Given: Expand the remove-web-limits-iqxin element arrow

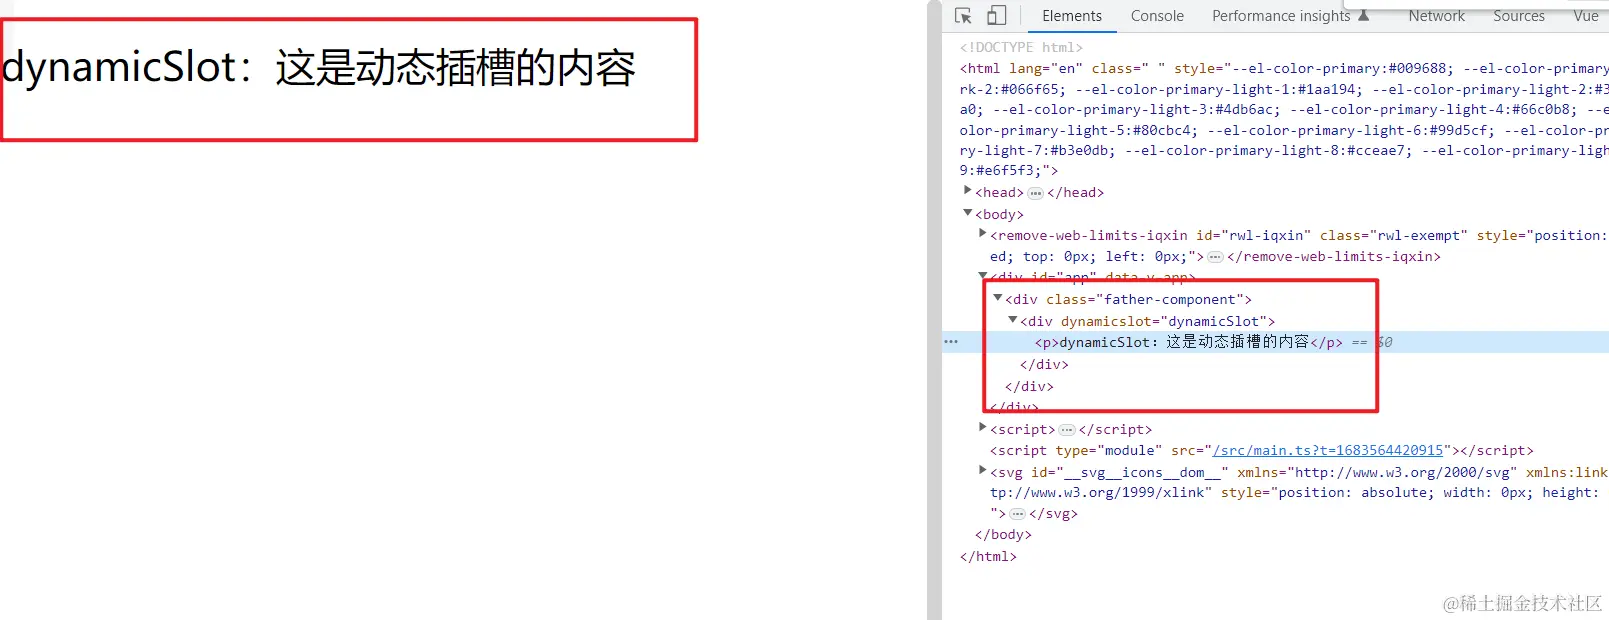Looking at the screenshot, I should (x=982, y=233).
